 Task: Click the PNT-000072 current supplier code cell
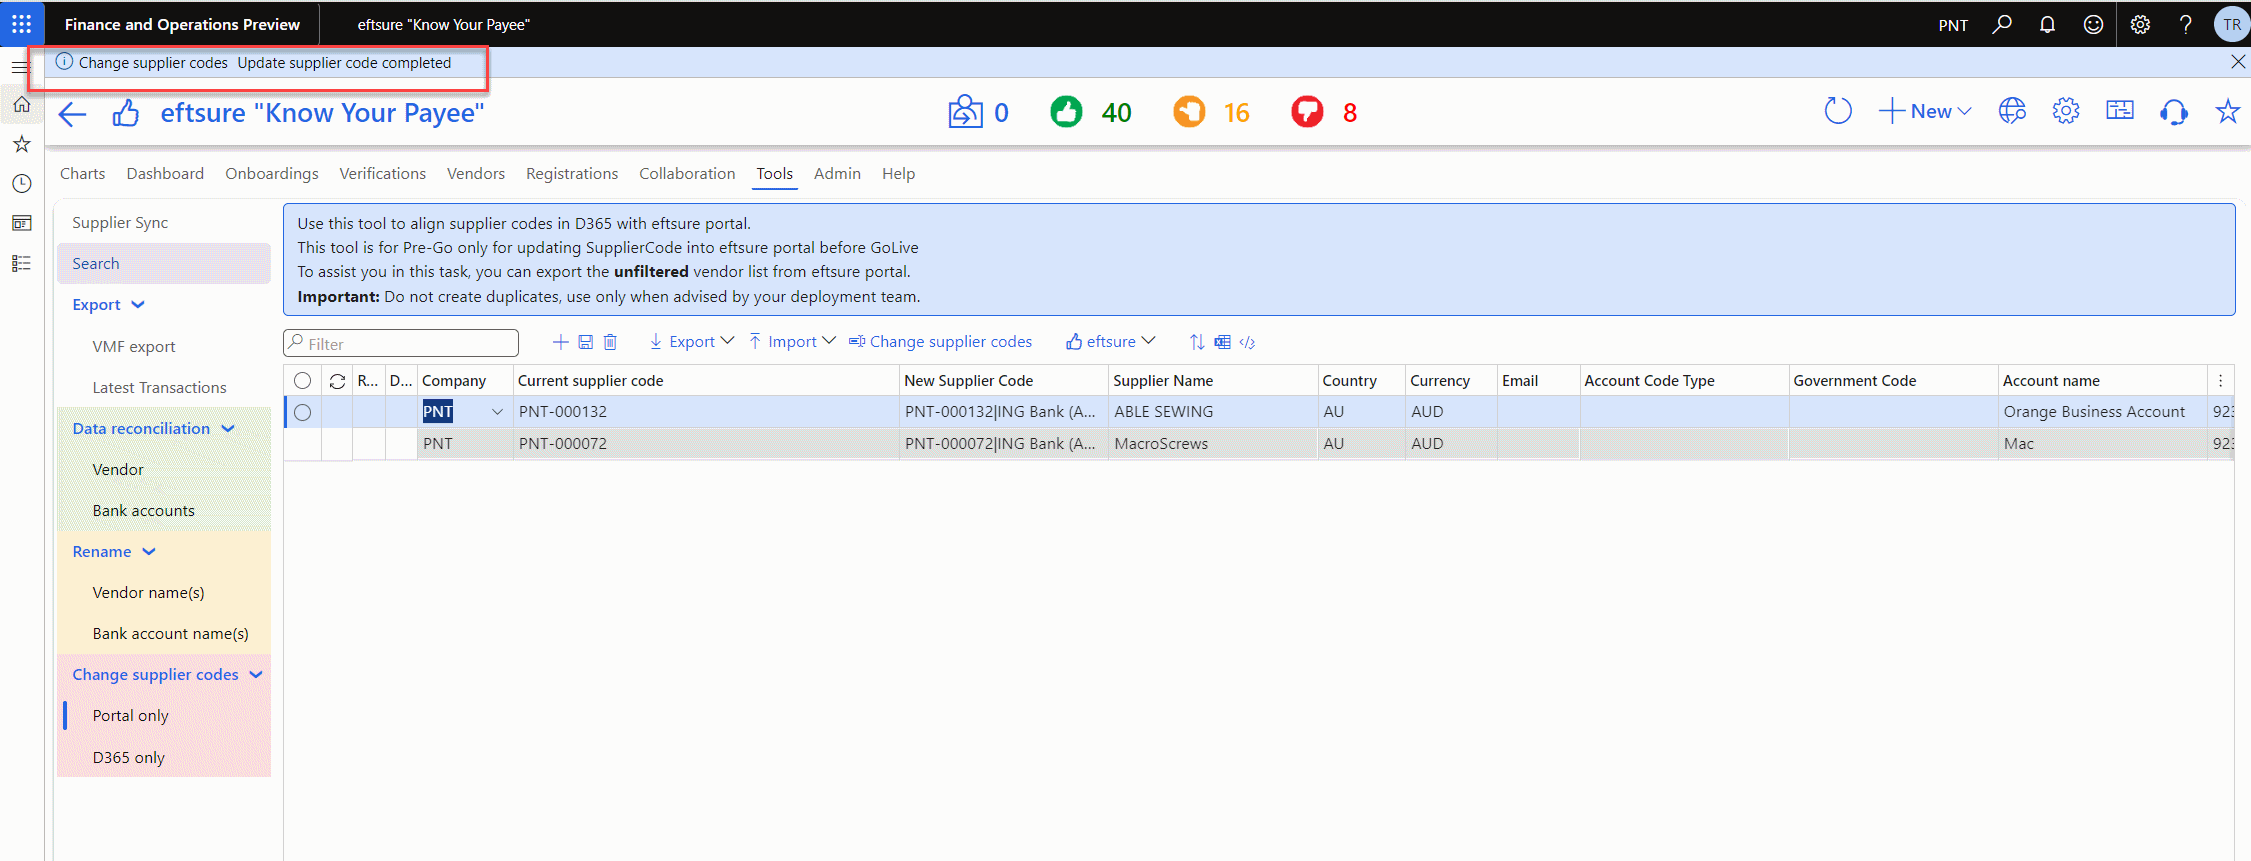(x=706, y=444)
